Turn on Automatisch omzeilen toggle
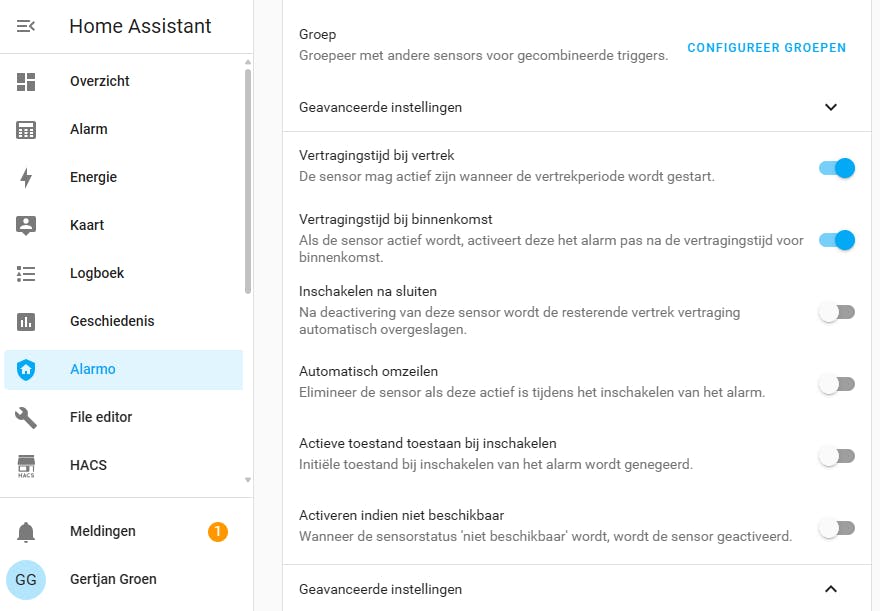 click(x=837, y=384)
